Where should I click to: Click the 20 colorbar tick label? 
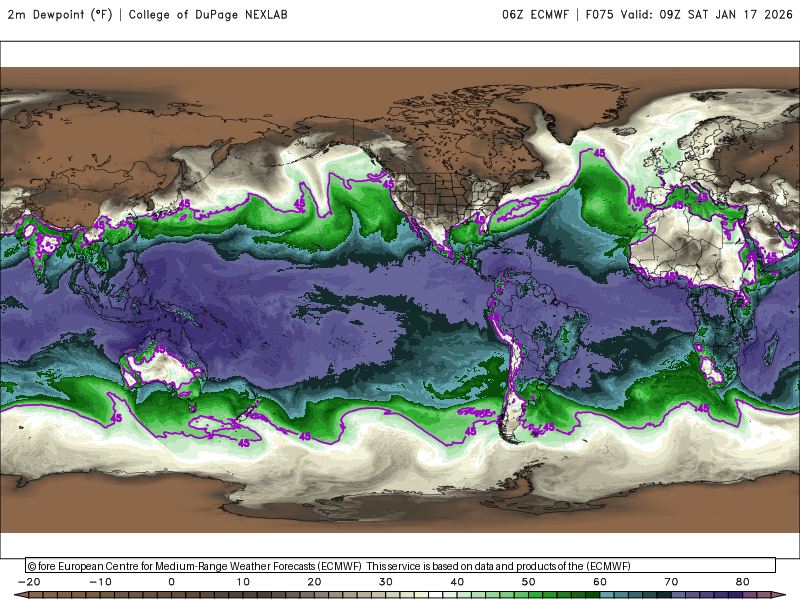(314, 582)
